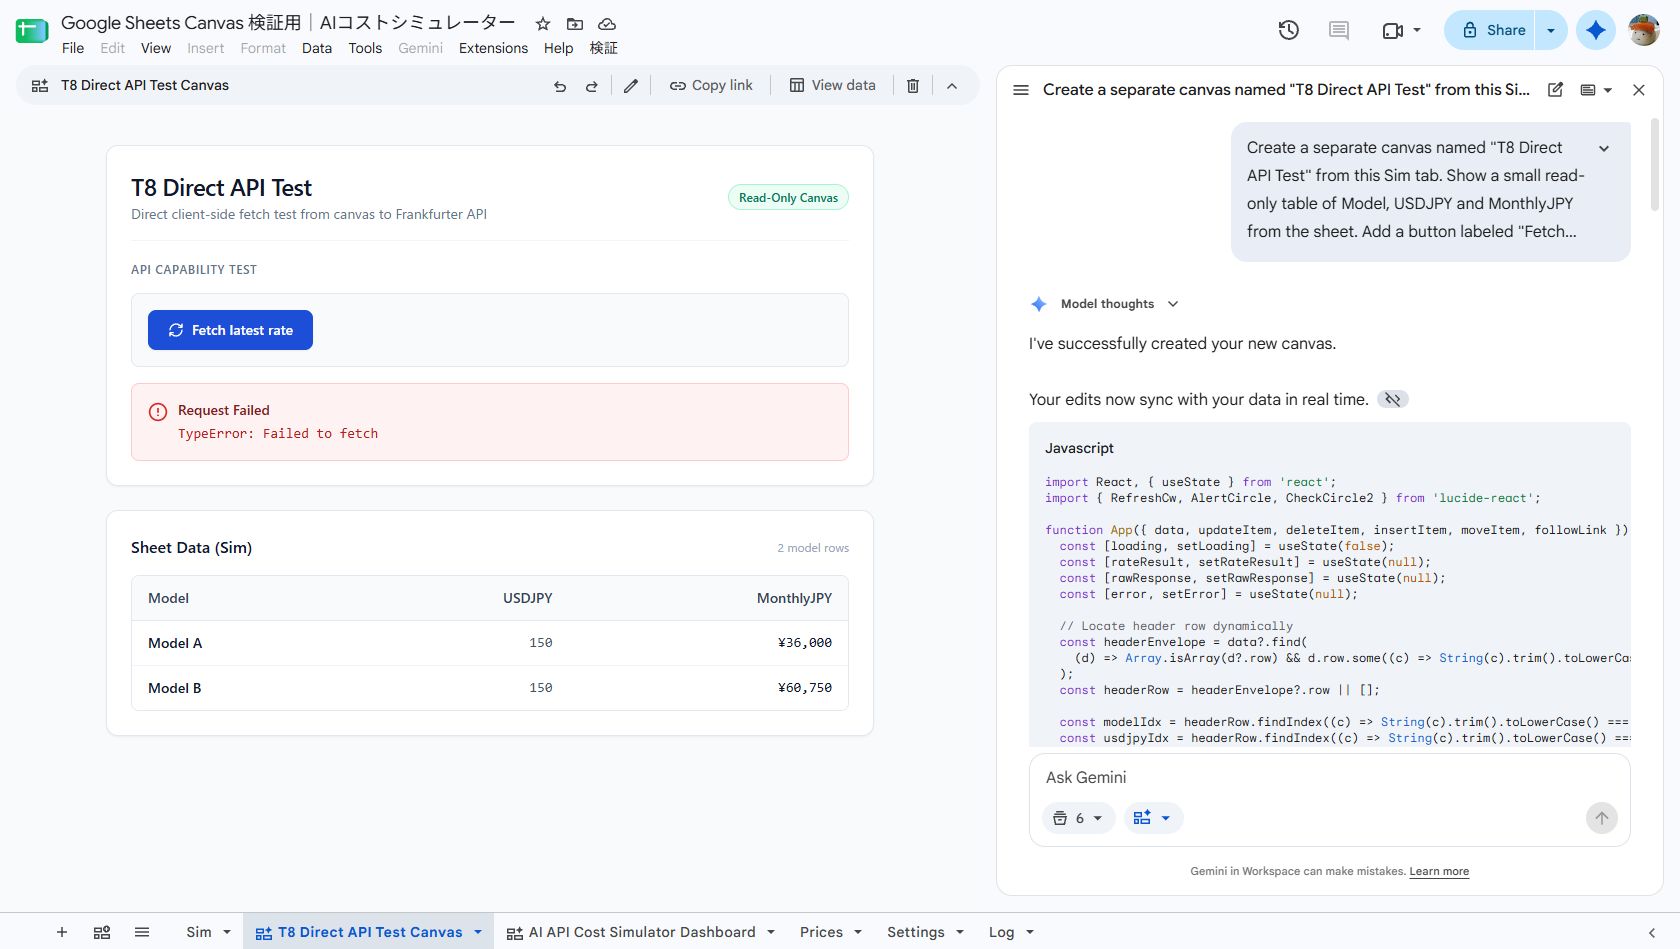Redo the canvas change
The image size is (1680, 949).
tap(592, 86)
